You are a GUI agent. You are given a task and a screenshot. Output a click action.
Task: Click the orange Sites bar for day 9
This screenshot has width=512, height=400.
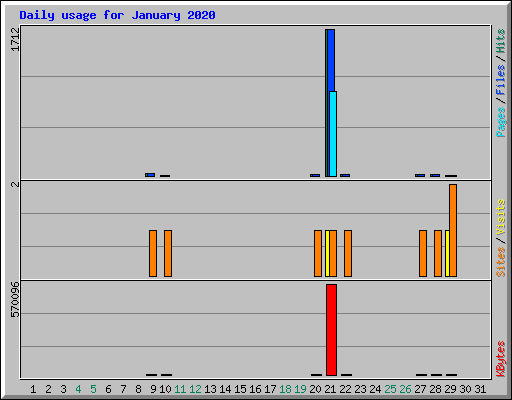click(153, 253)
